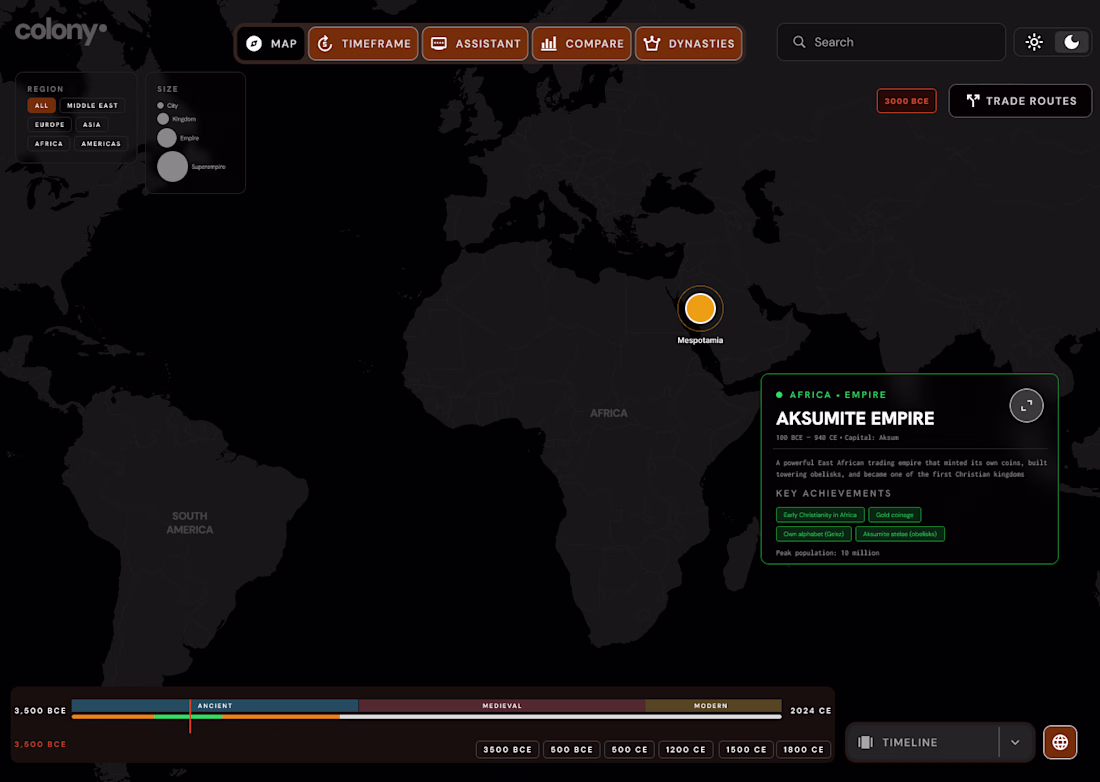Viewport: 1100px width, 782px height.
Task: Expand the Timeline dropdown chevron
Action: click(1015, 742)
